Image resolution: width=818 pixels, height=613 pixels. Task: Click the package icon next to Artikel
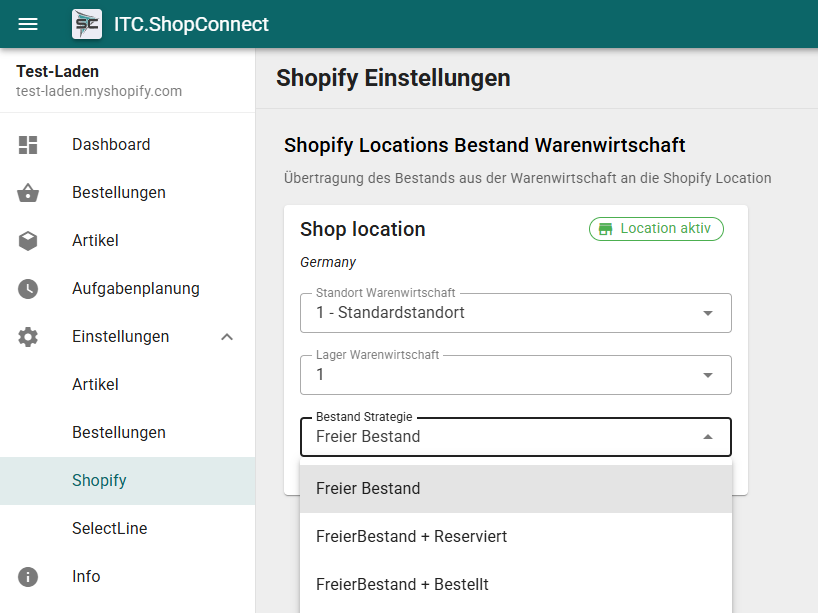click(28, 240)
